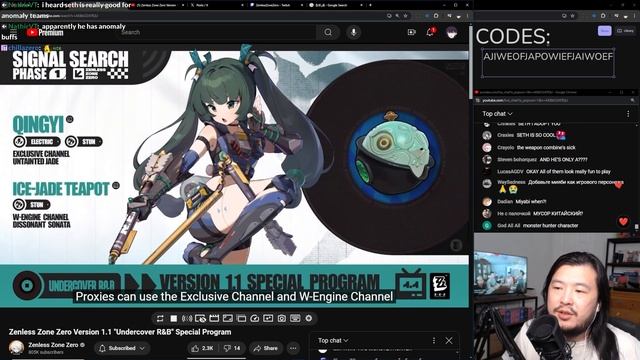The image size is (640, 360).
Task: Like the video with the thumbs up
Action: (x=202, y=348)
